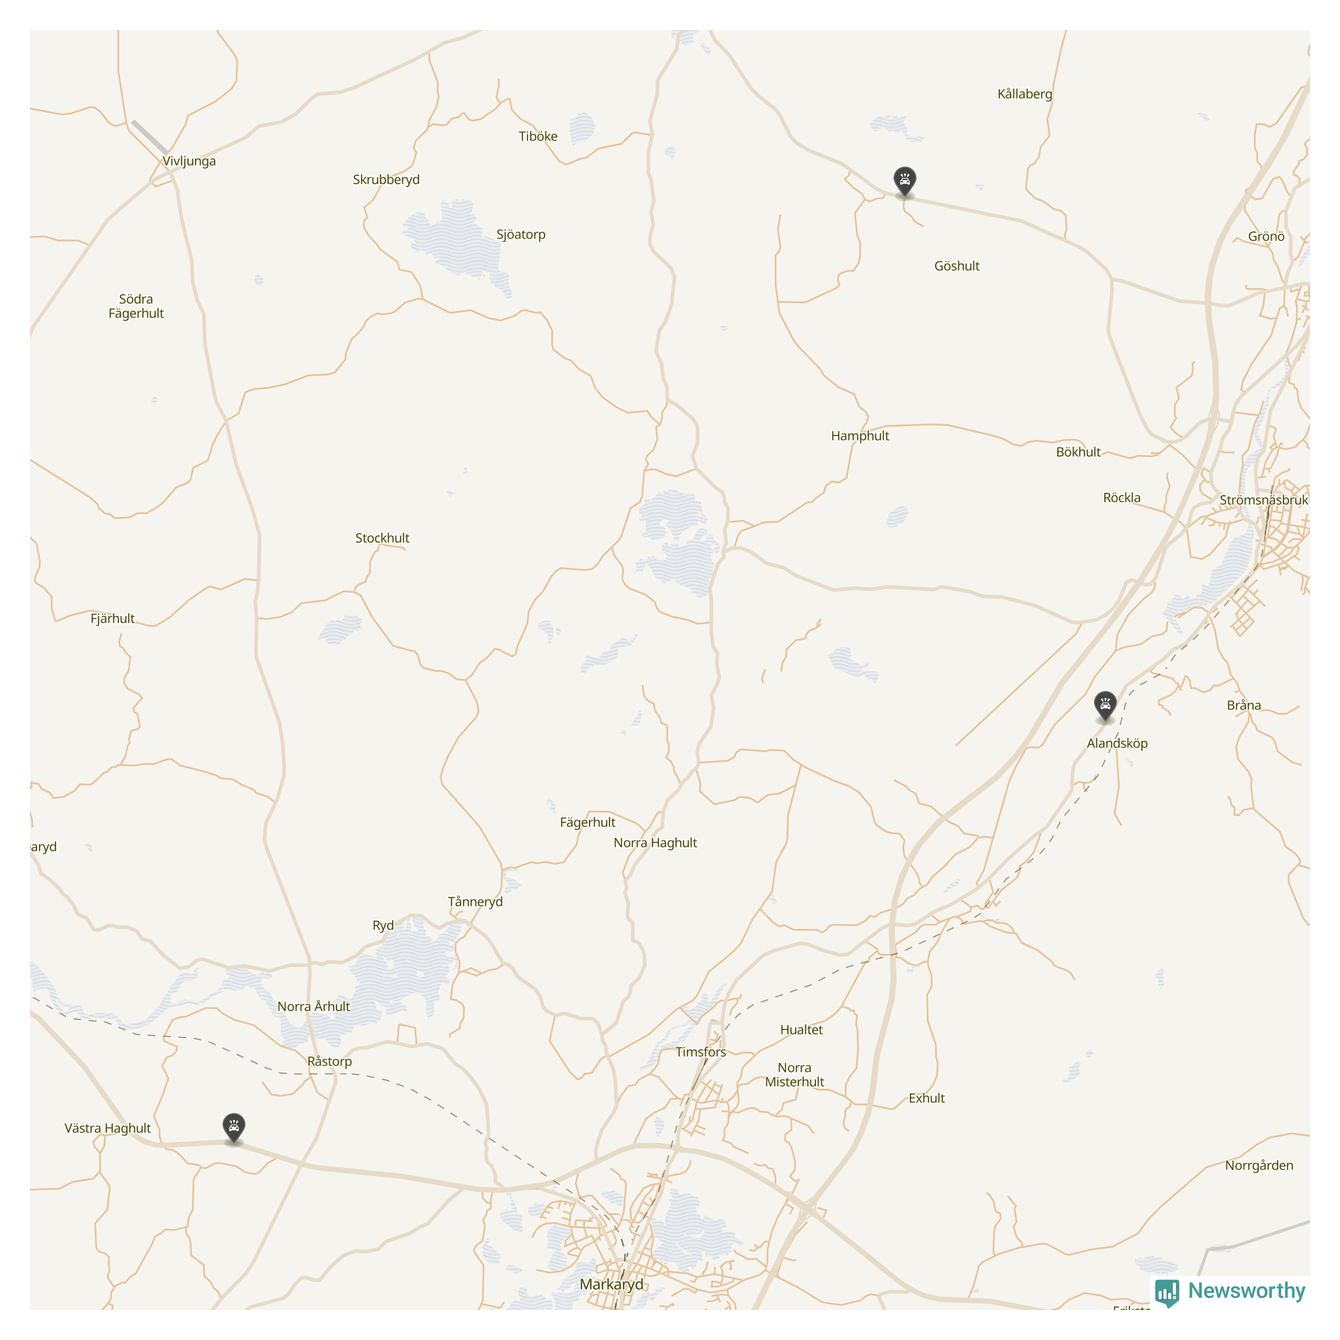The image size is (1340, 1340).
Task: Click the car marker near Västra Haghult
Action: pyautogui.click(x=234, y=1128)
